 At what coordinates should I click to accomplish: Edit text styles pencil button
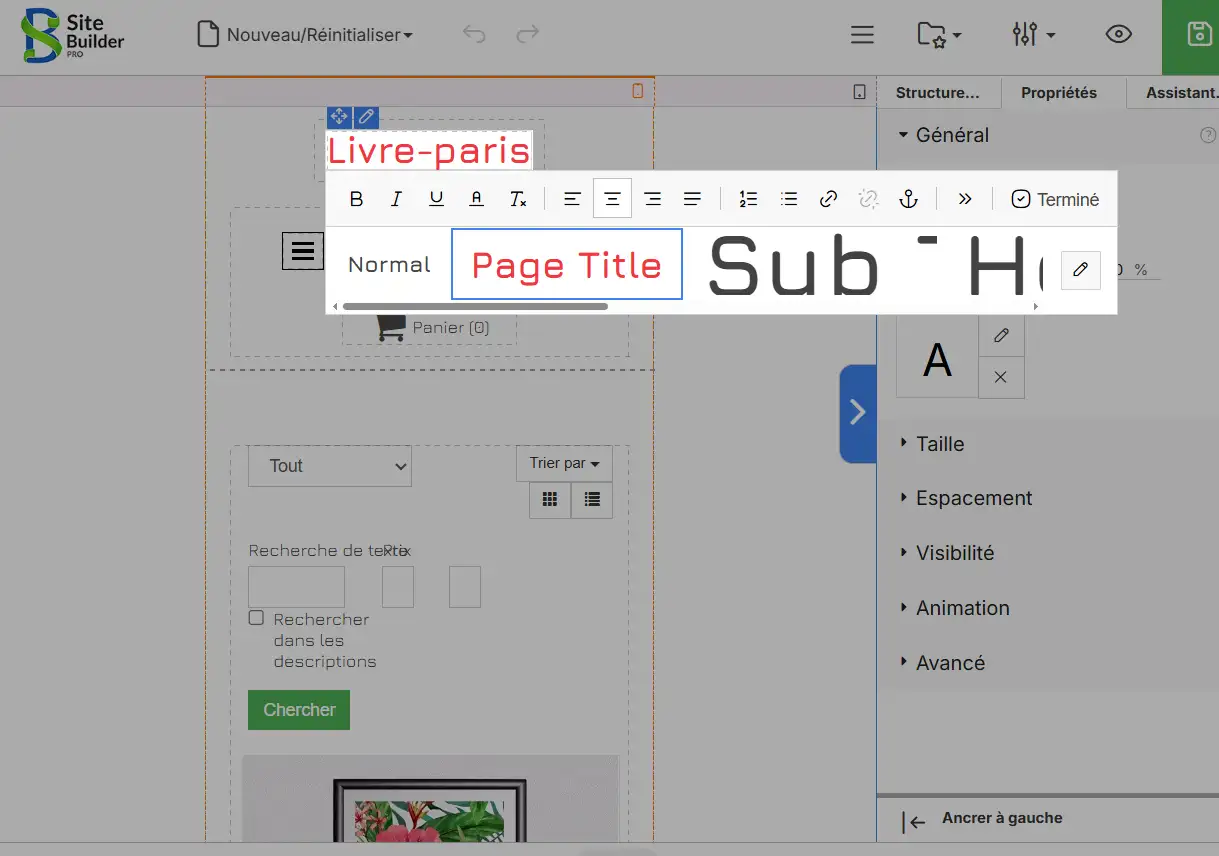[x=1080, y=270]
